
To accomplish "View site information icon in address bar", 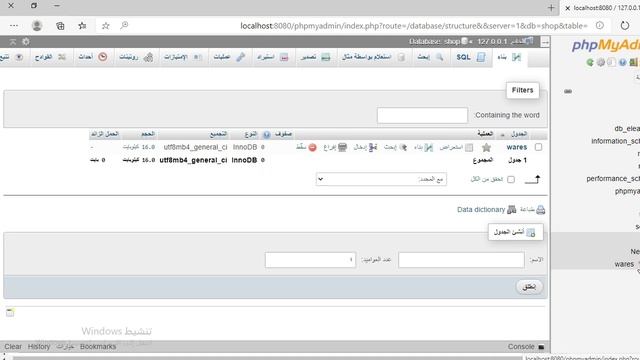I will point(600,26).
